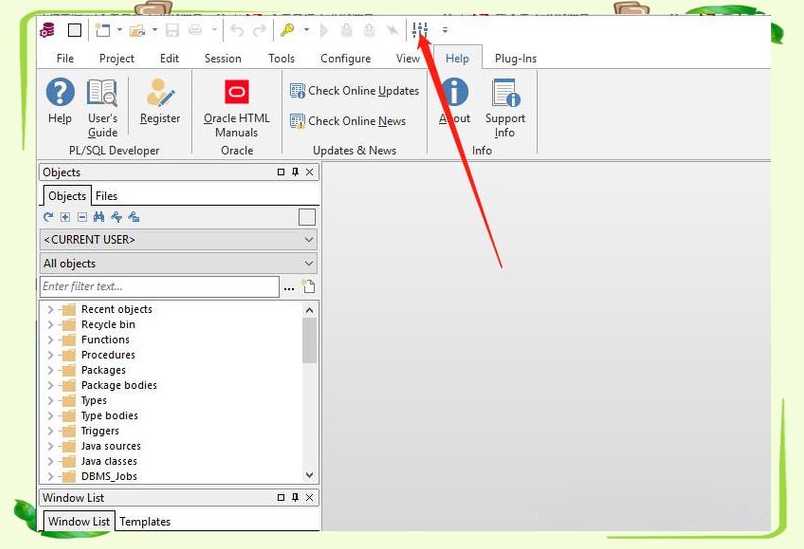Switch to the Templates tab
Screen dimensions: 804x549
coord(145,521)
